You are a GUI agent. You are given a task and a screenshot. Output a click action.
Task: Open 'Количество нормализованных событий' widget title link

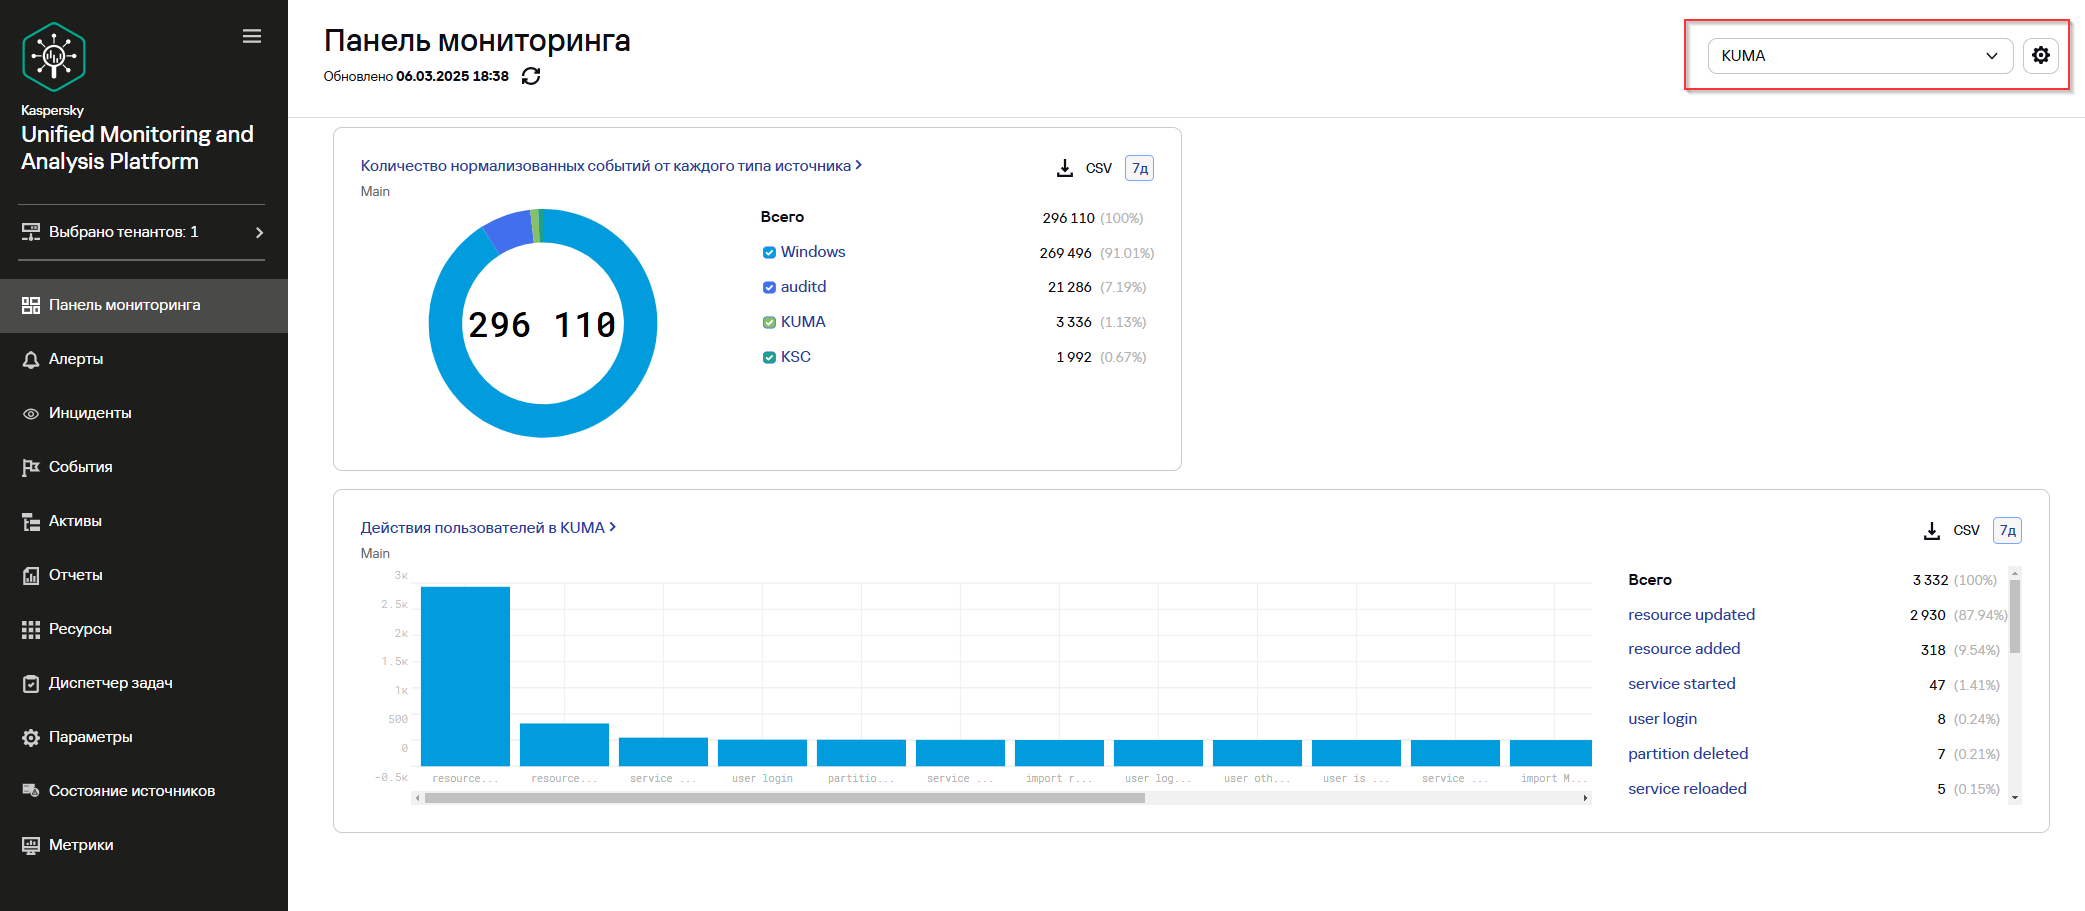611,166
